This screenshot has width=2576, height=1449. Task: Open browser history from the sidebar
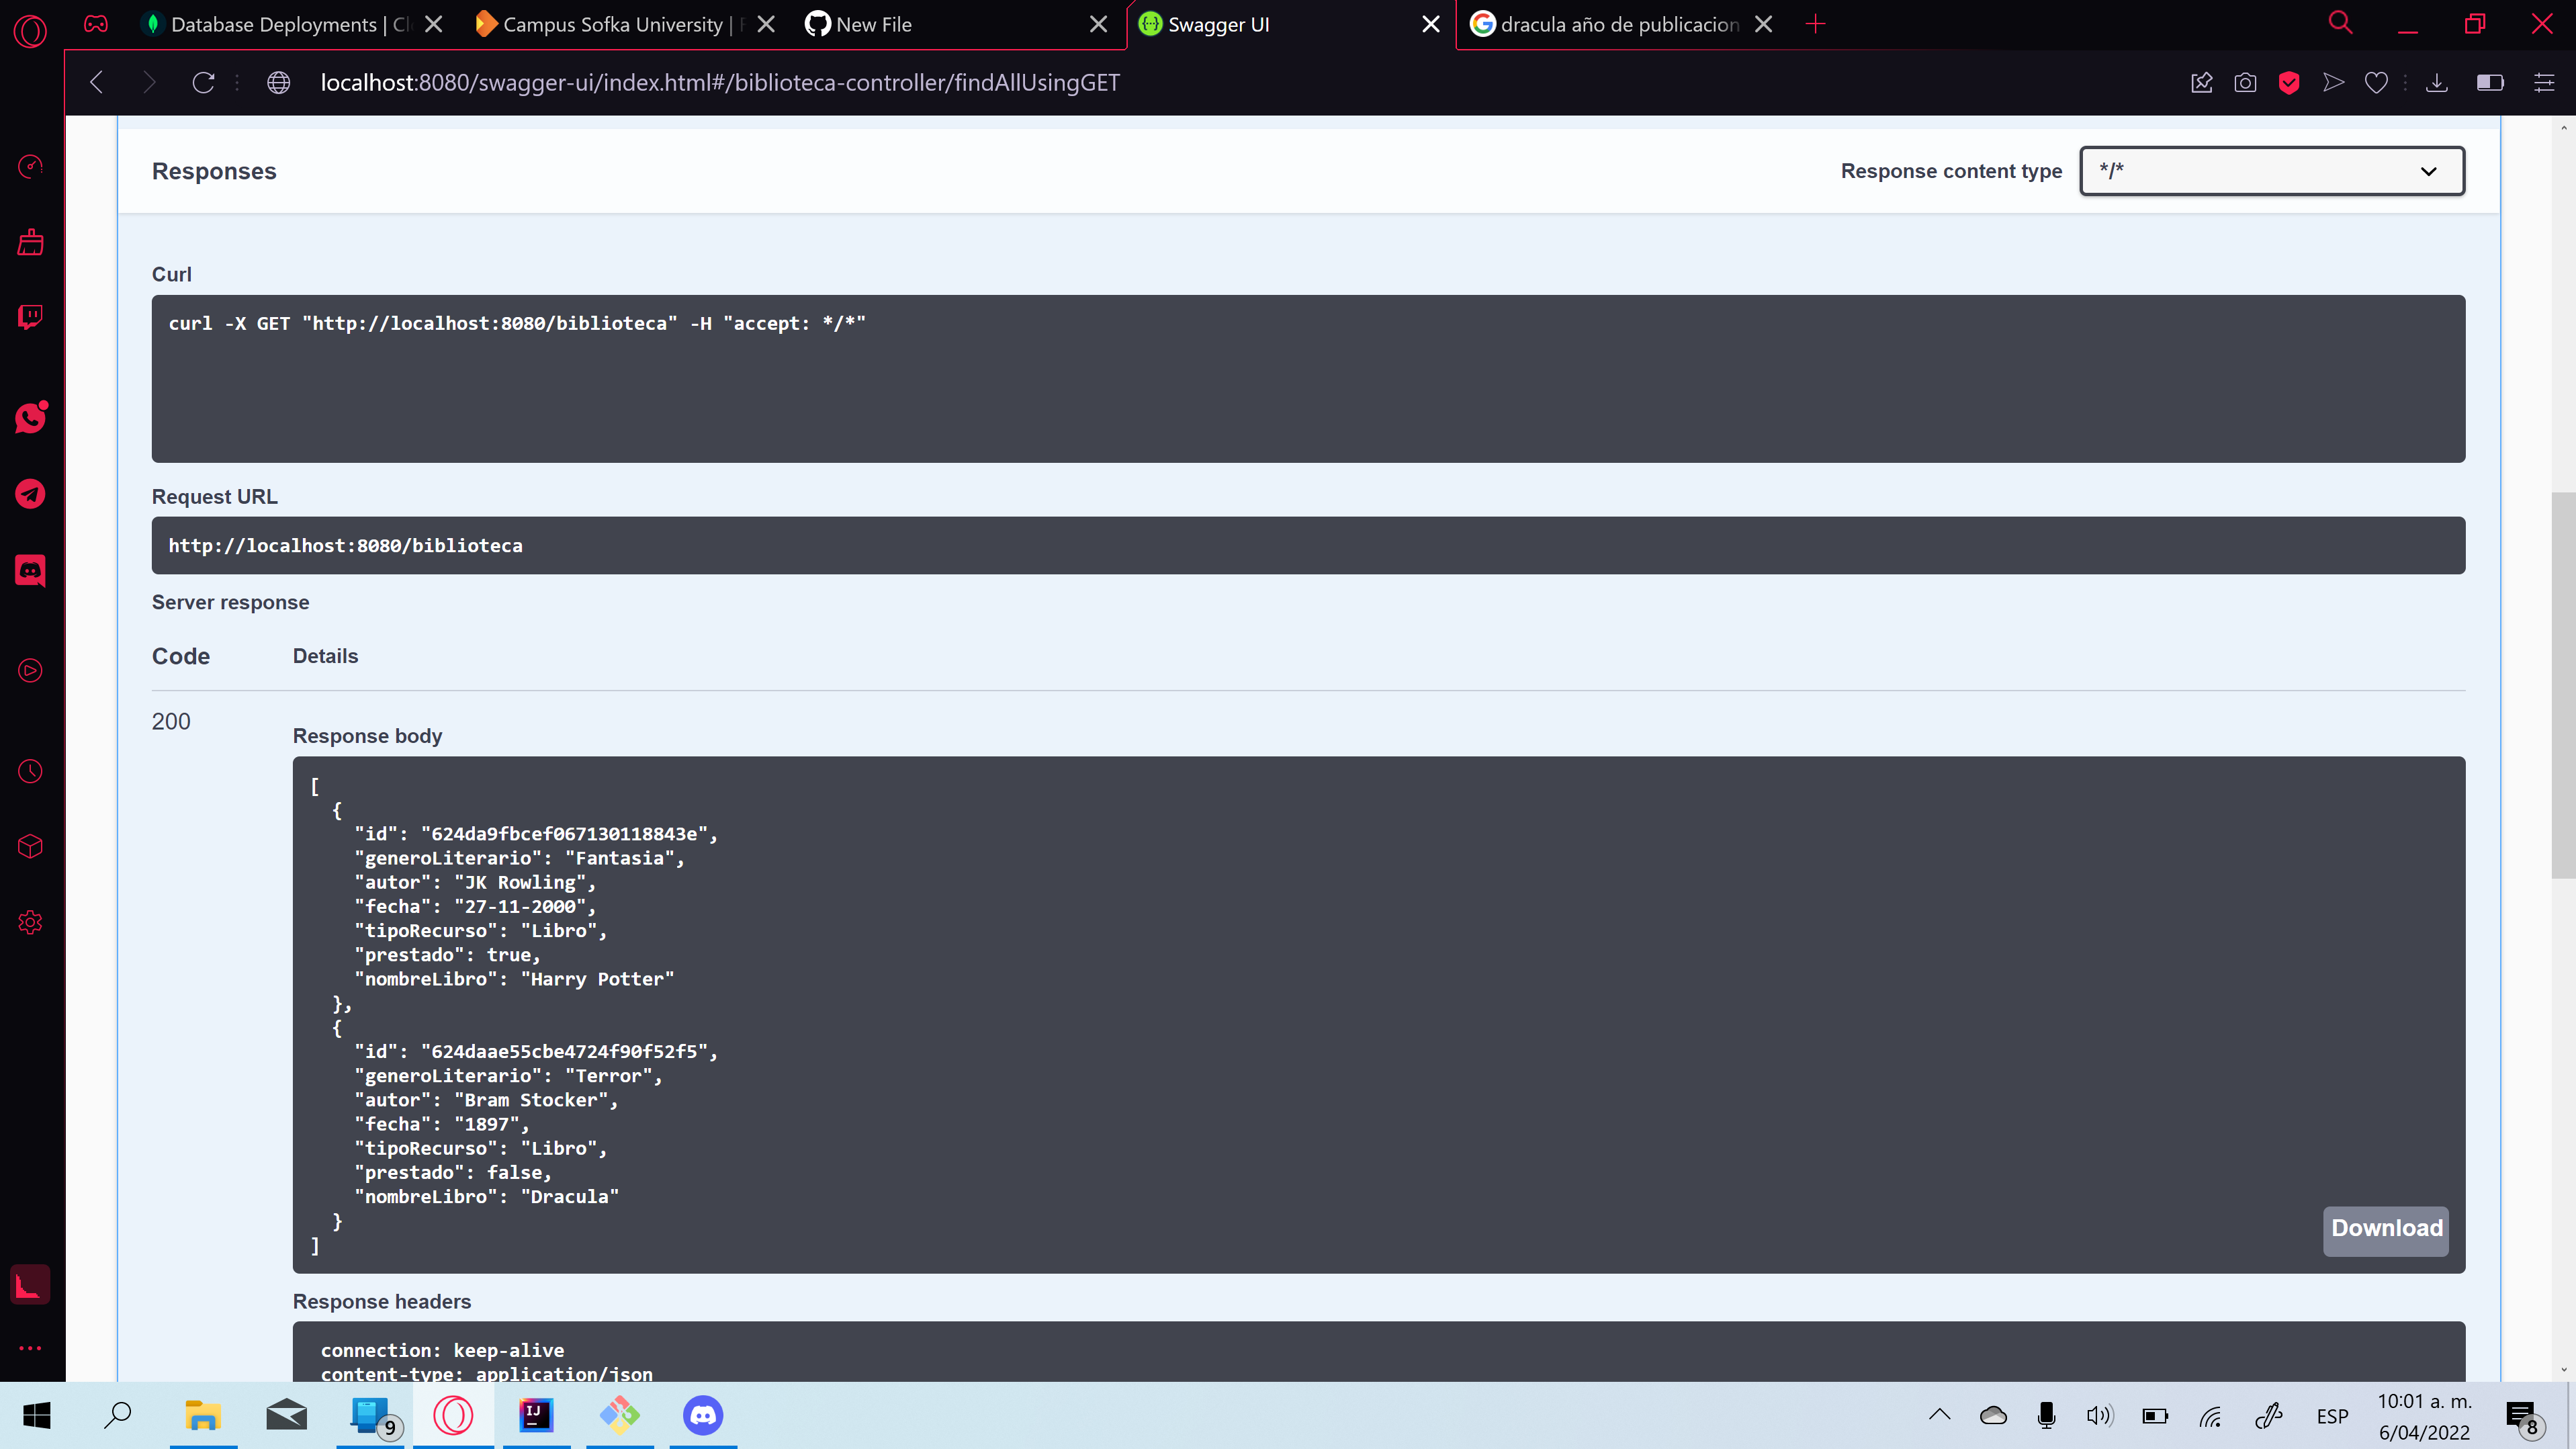pyautogui.click(x=30, y=771)
